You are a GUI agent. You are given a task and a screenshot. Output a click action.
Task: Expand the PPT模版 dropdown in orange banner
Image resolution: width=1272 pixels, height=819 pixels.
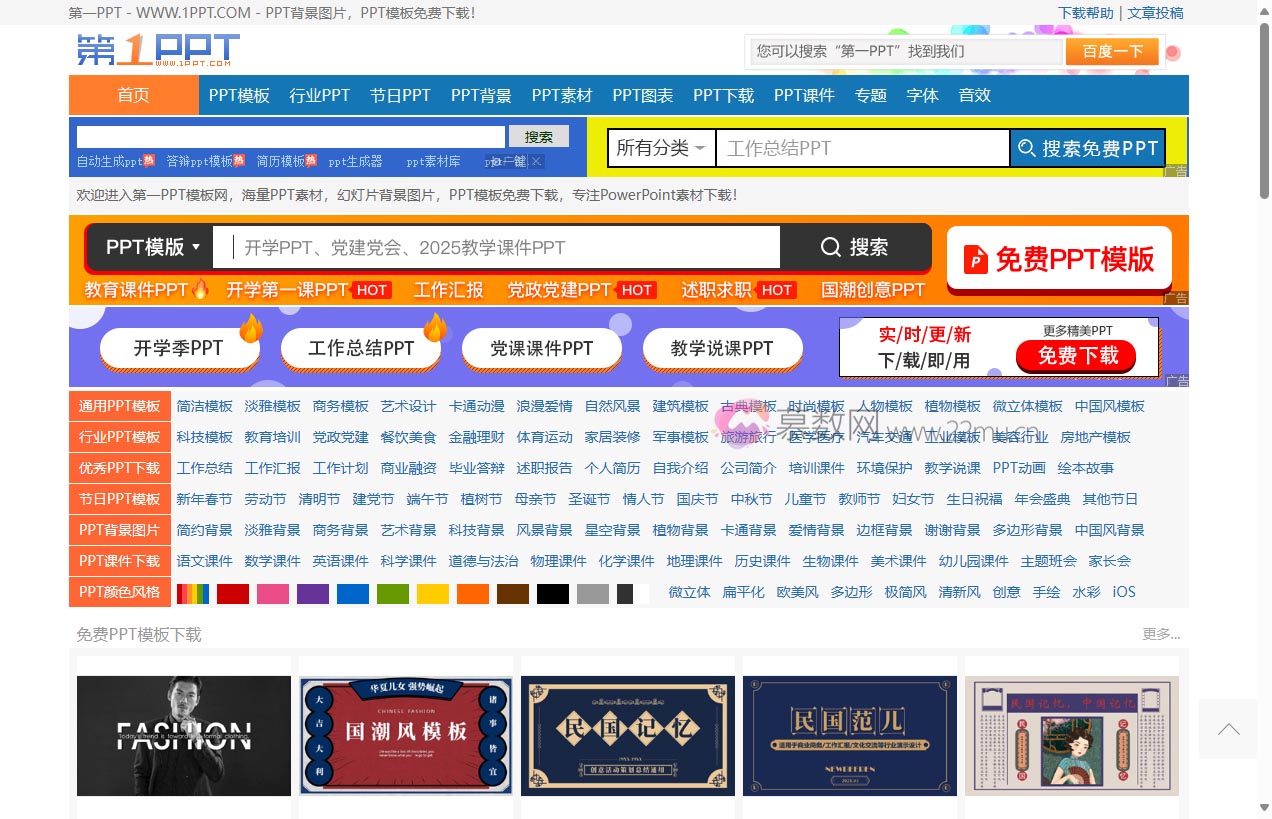(x=152, y=247)
